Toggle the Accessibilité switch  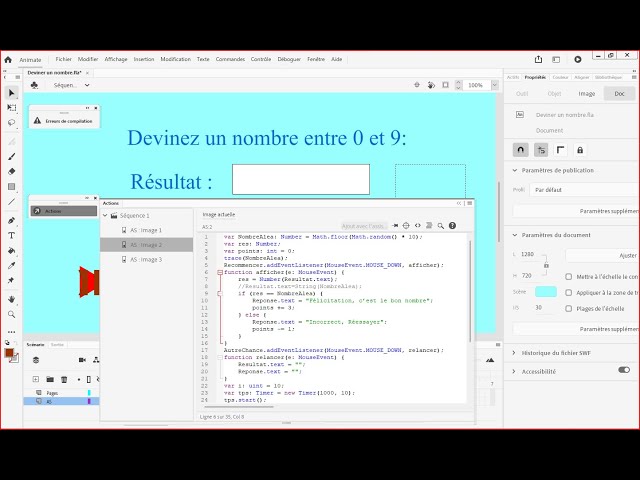click(x=624, y=370)
